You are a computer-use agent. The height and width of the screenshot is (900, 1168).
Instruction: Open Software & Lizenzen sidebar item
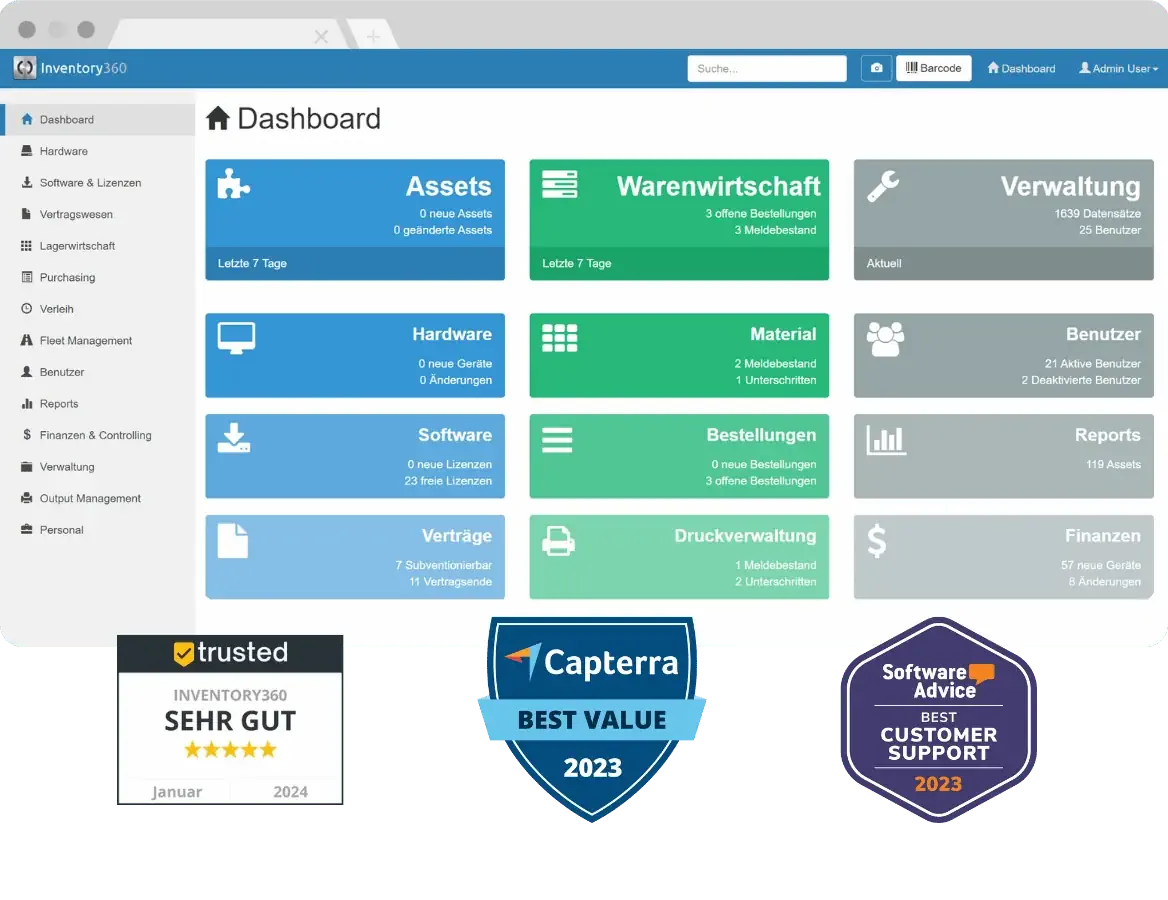click(x=90, y=183)
